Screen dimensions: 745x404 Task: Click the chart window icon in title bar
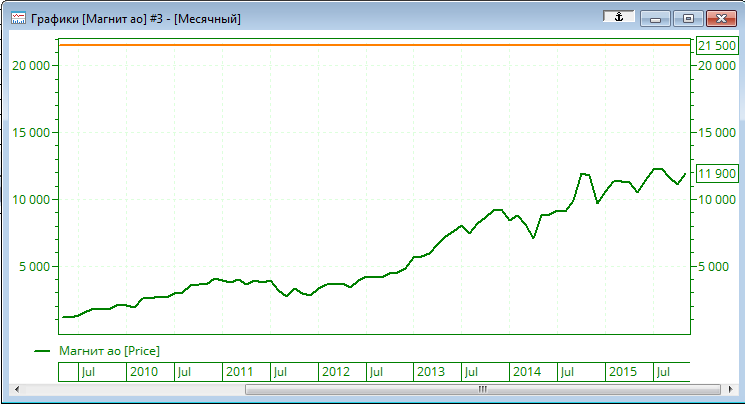tap(17, 18)
